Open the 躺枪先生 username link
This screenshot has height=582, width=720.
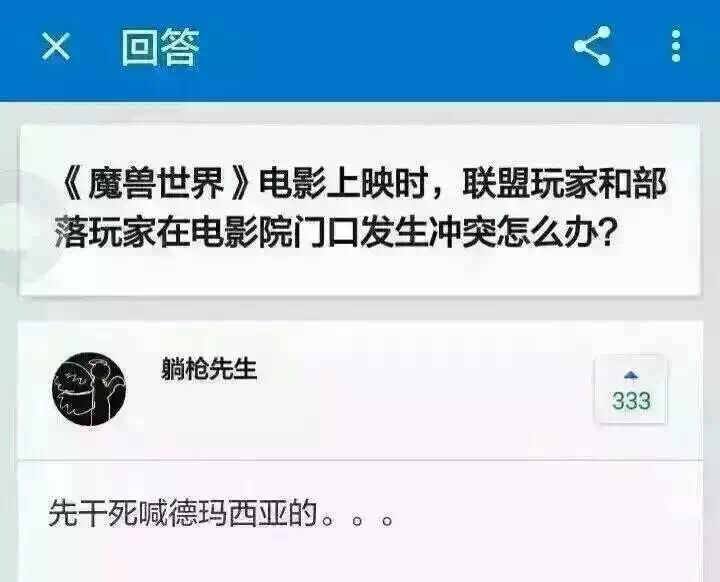[x=209, y=369]
